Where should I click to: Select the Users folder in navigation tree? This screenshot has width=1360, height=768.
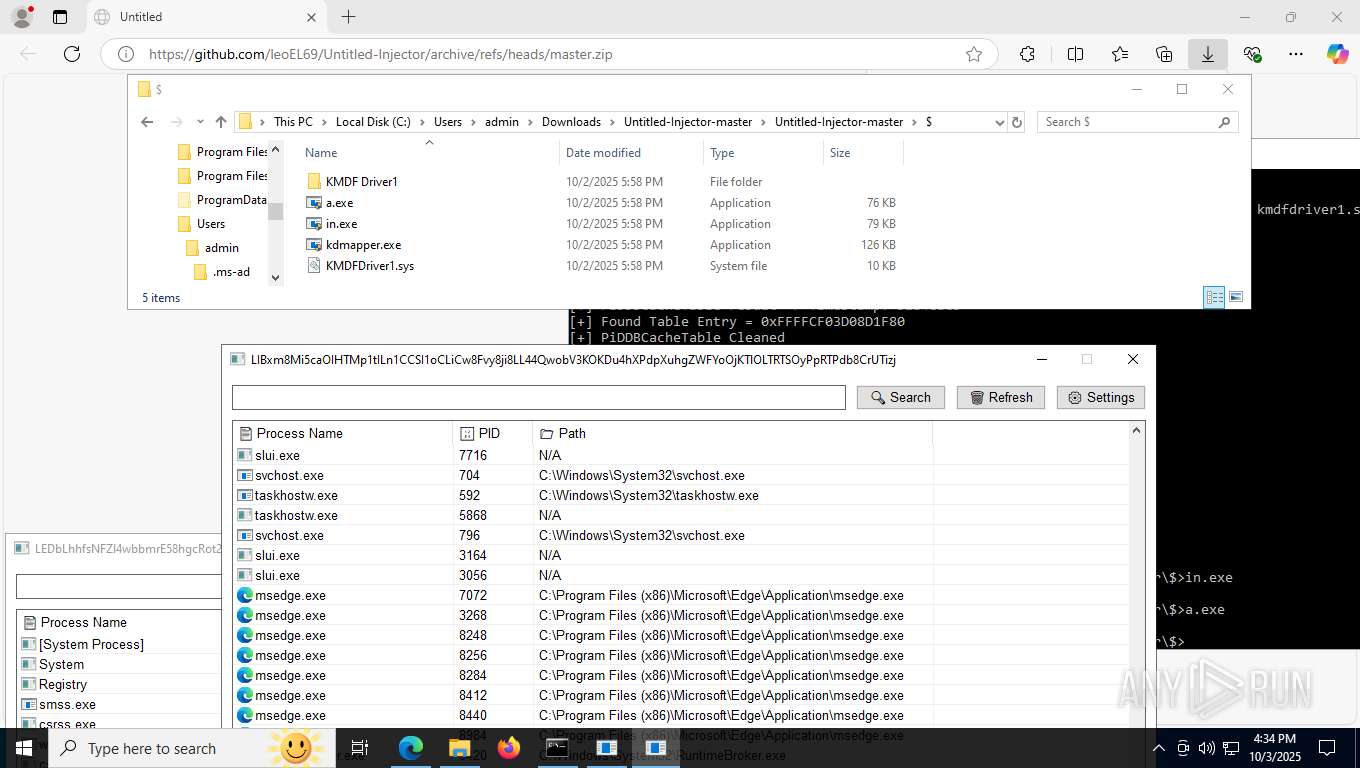201,224
